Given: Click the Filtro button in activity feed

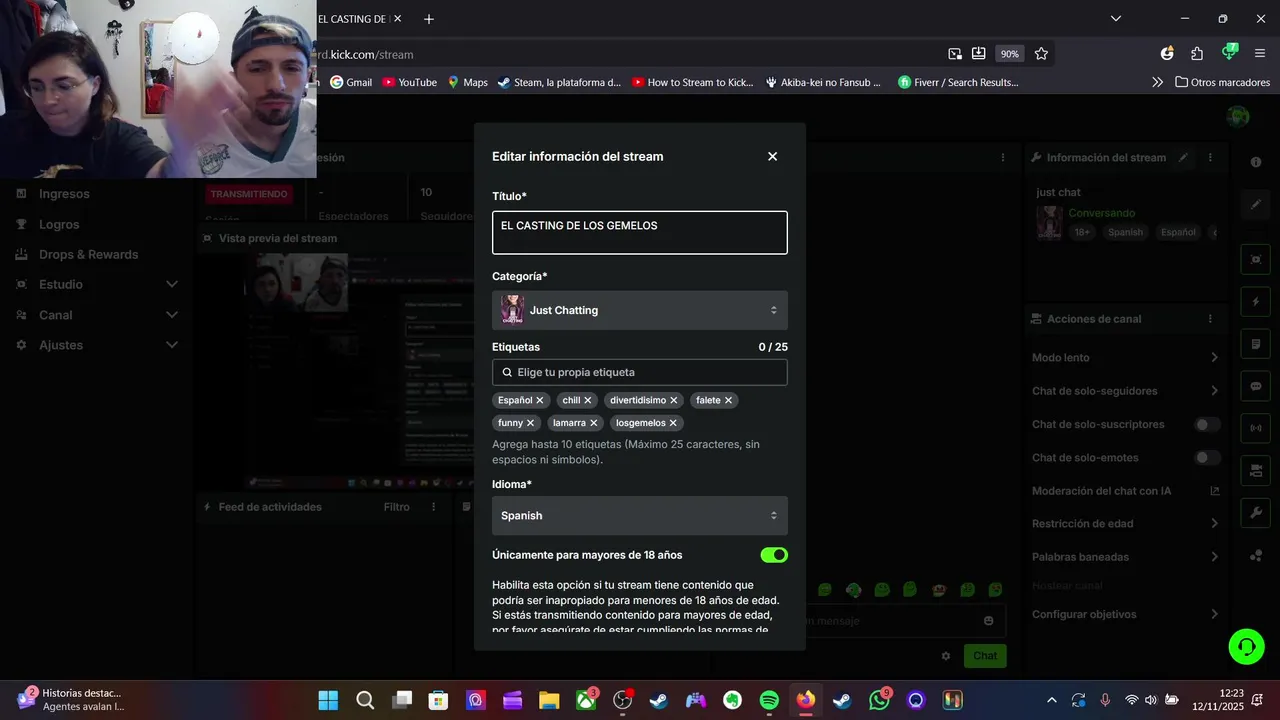Looking at the screenshot, I should coord(397,507).
